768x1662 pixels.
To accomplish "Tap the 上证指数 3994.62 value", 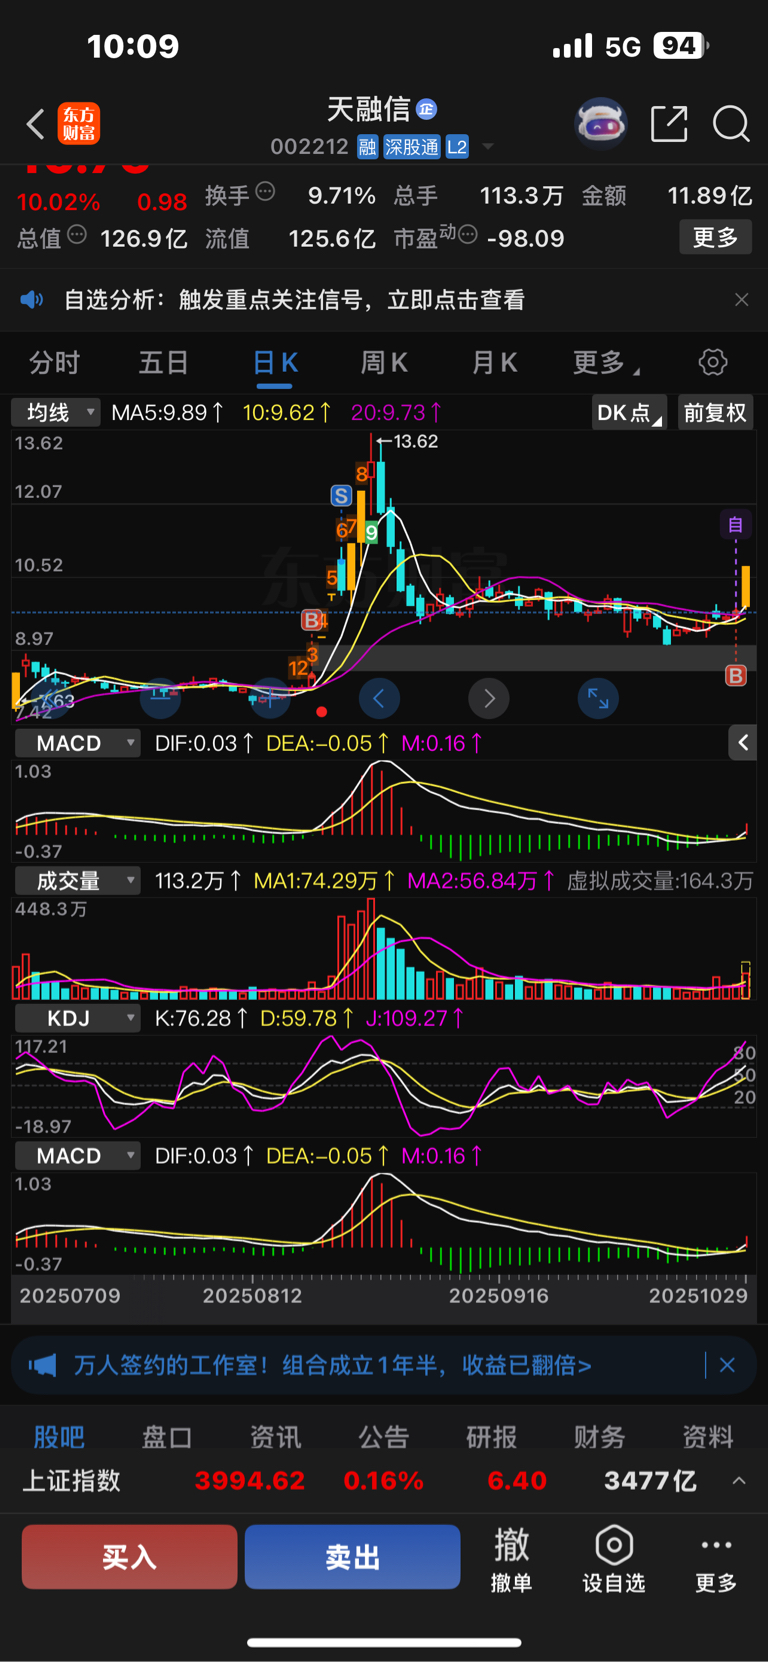I will click(249, 1480).
